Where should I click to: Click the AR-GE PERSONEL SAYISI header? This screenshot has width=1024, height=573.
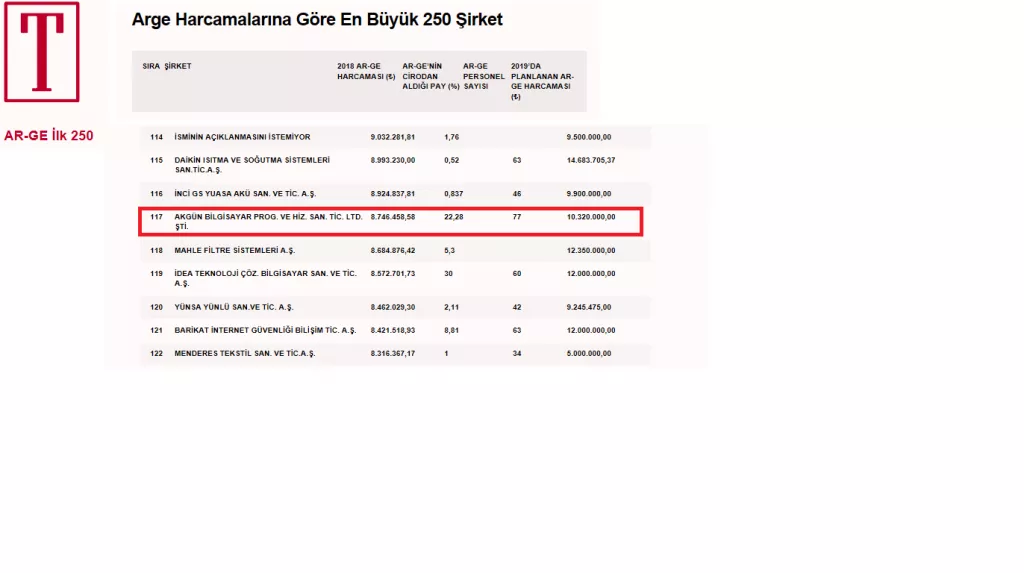tap(484, 76)
